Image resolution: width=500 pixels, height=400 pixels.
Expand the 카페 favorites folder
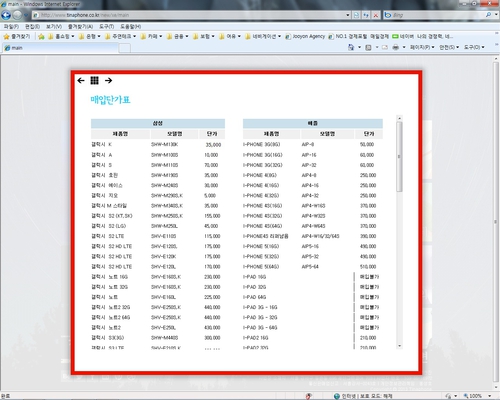pyautogui.click(x=151, y=36)
